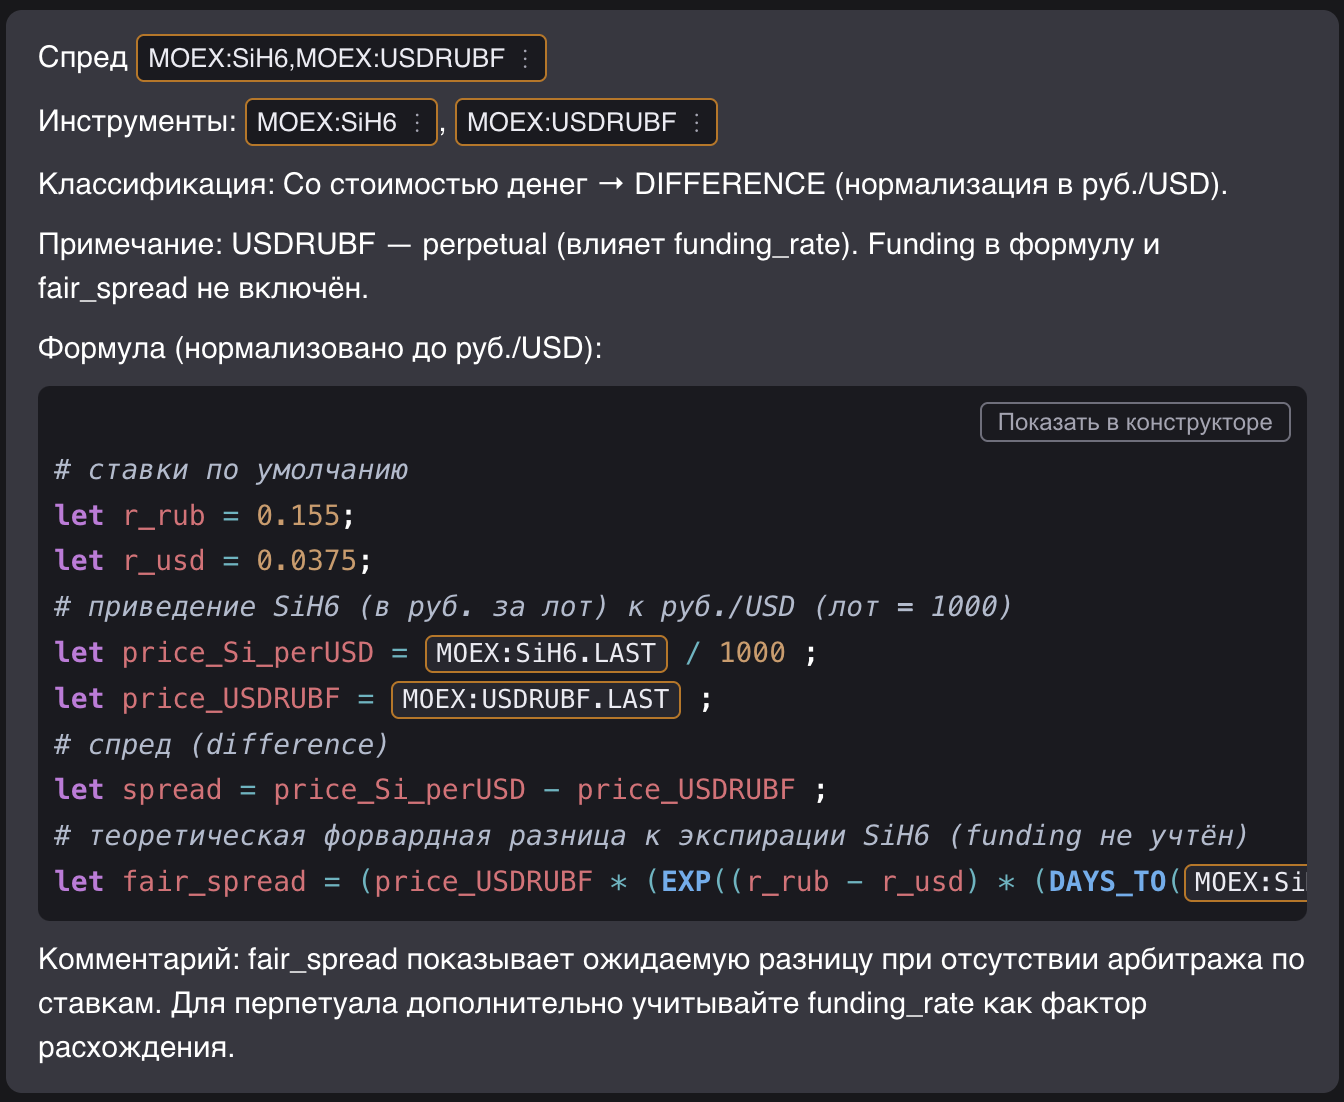This screenshot has width=1344, height=1102.
Task: Click the comment '# спред (difference)'
Action: click(x=221, y=745)
